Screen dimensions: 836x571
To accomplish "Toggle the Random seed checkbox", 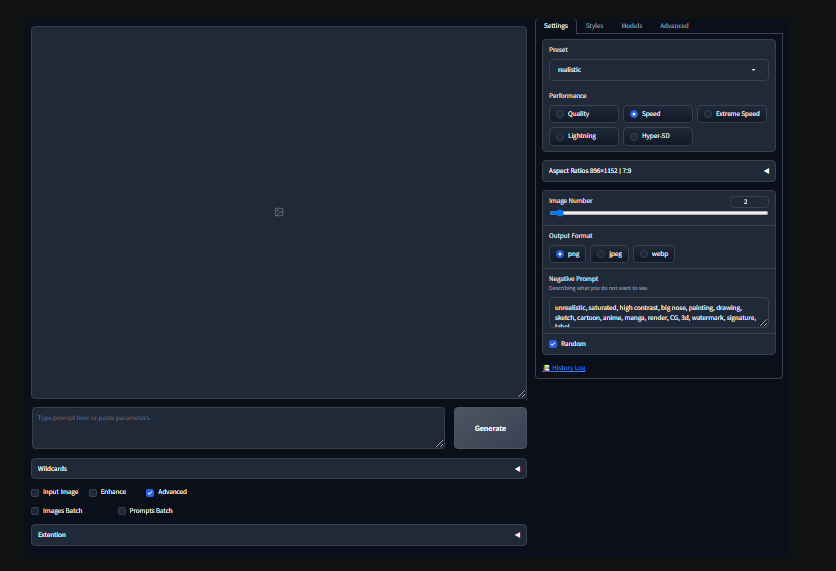I will 553,344.
